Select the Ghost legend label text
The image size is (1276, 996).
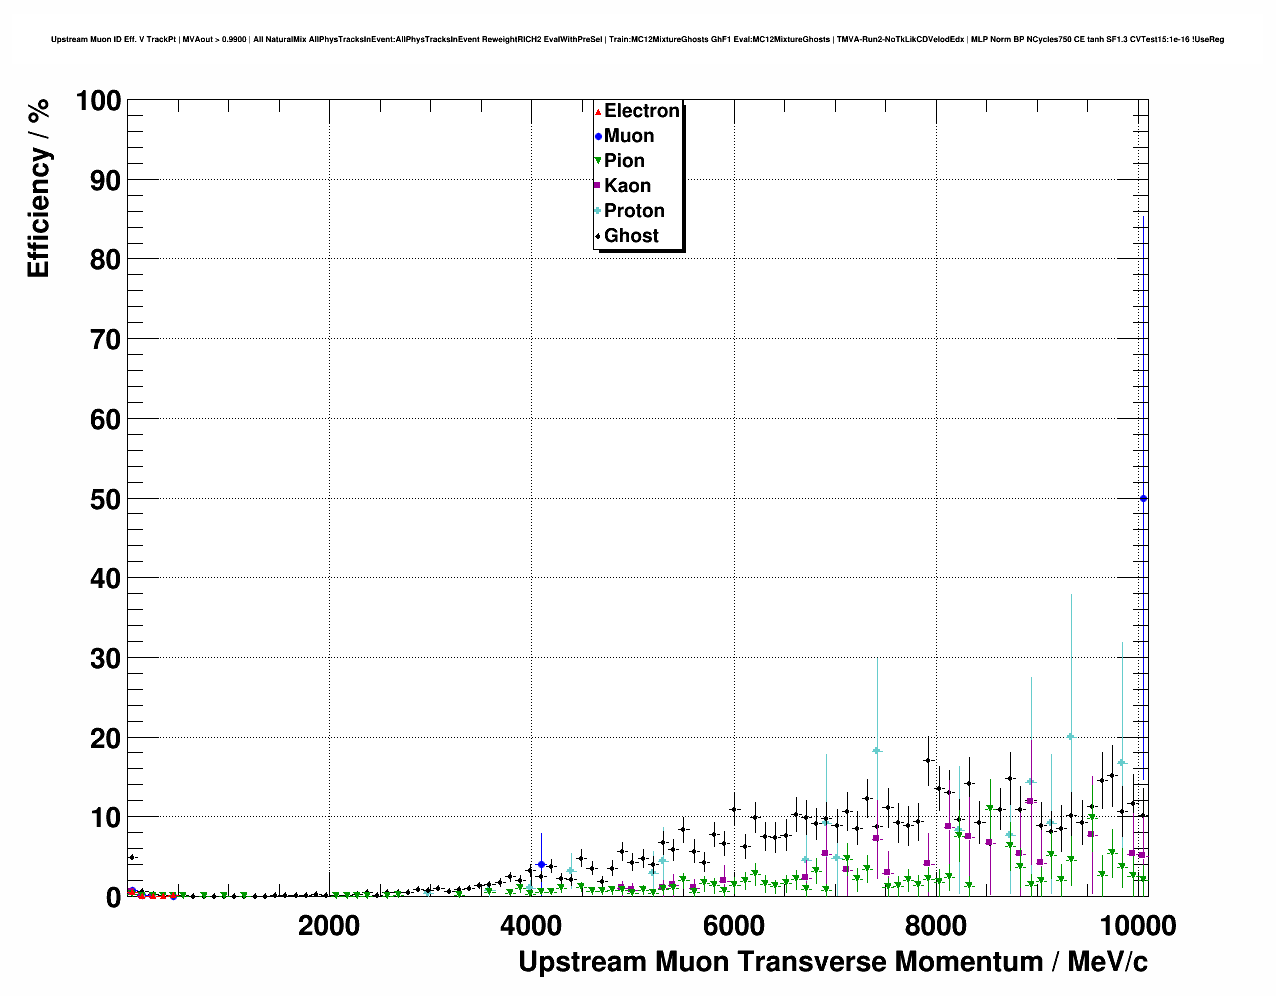click(x=631, y=236)
